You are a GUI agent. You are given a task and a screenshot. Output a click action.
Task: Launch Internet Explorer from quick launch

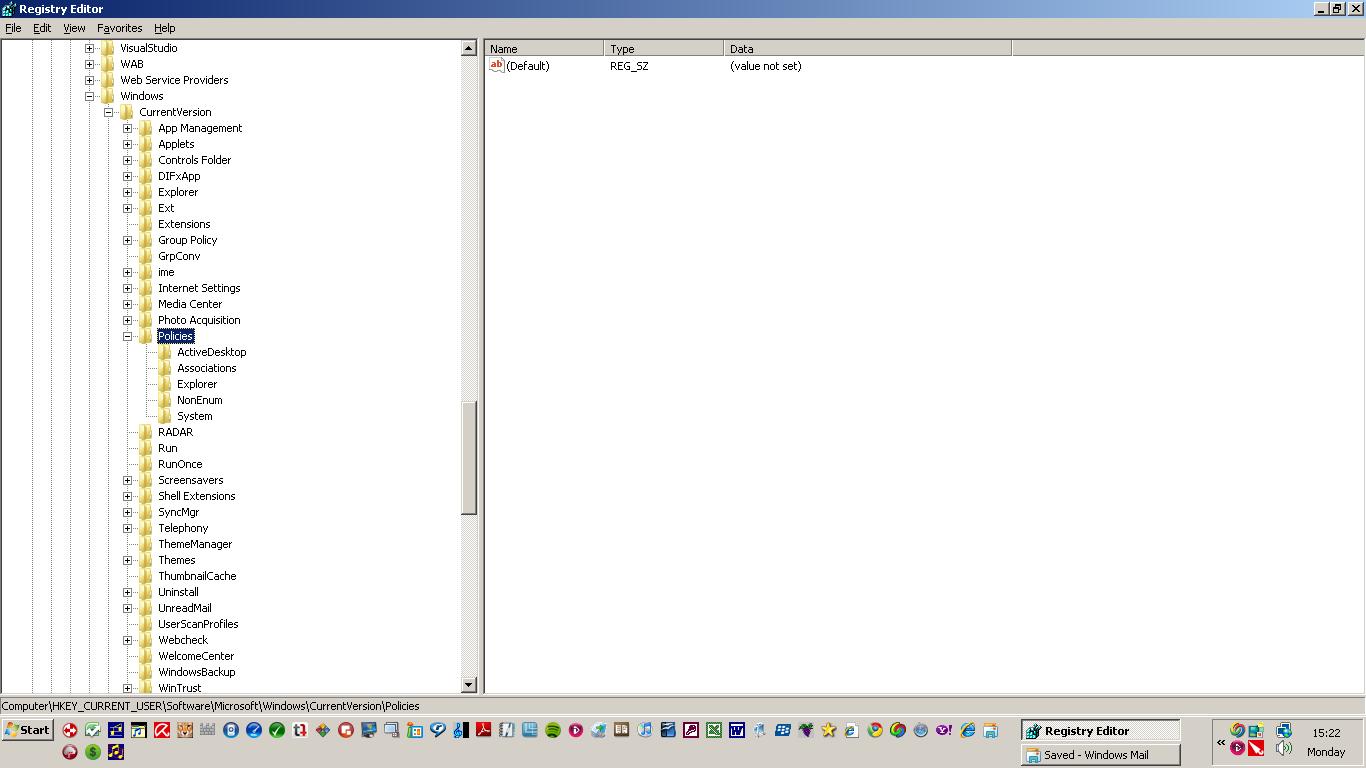click(967, 730)
